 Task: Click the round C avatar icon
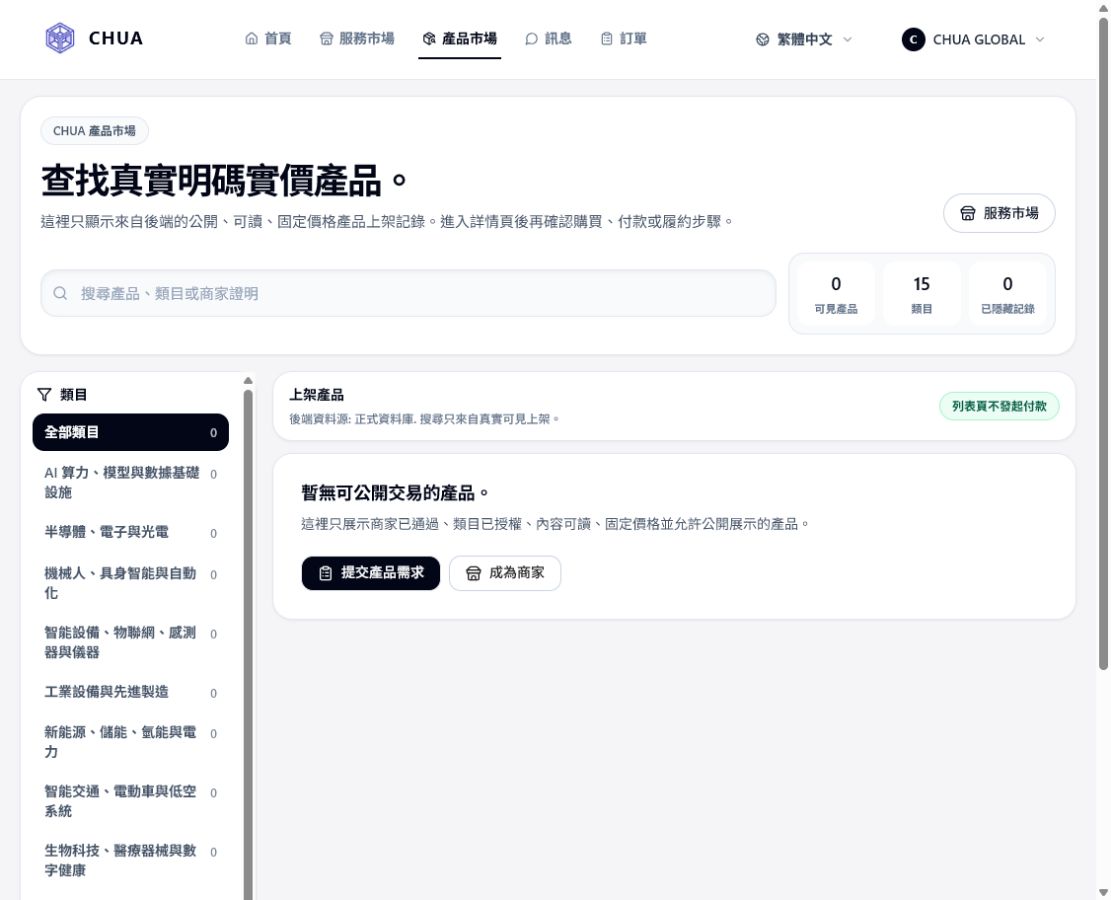tap(913, 40)
